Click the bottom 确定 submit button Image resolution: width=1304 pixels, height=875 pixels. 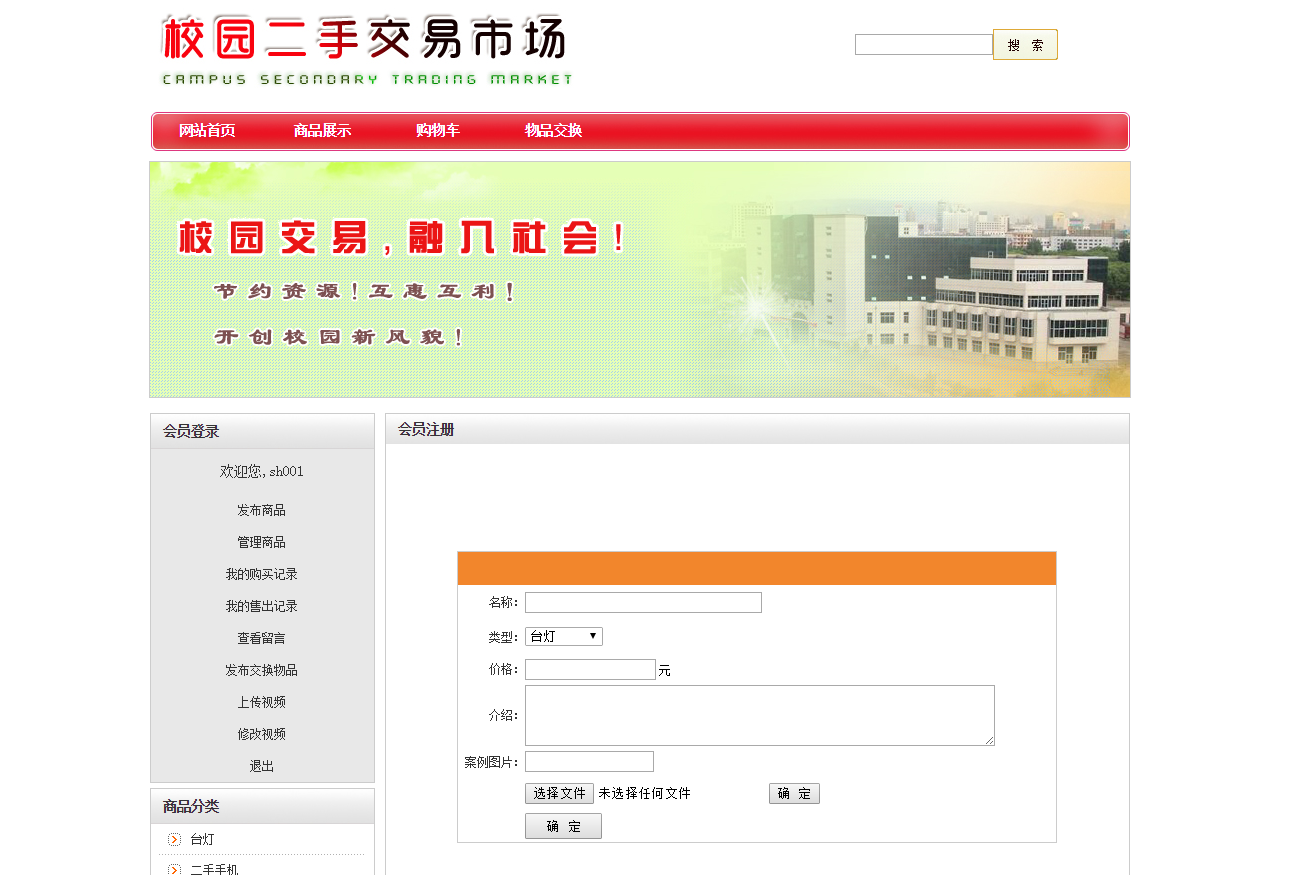pos(563,826)
